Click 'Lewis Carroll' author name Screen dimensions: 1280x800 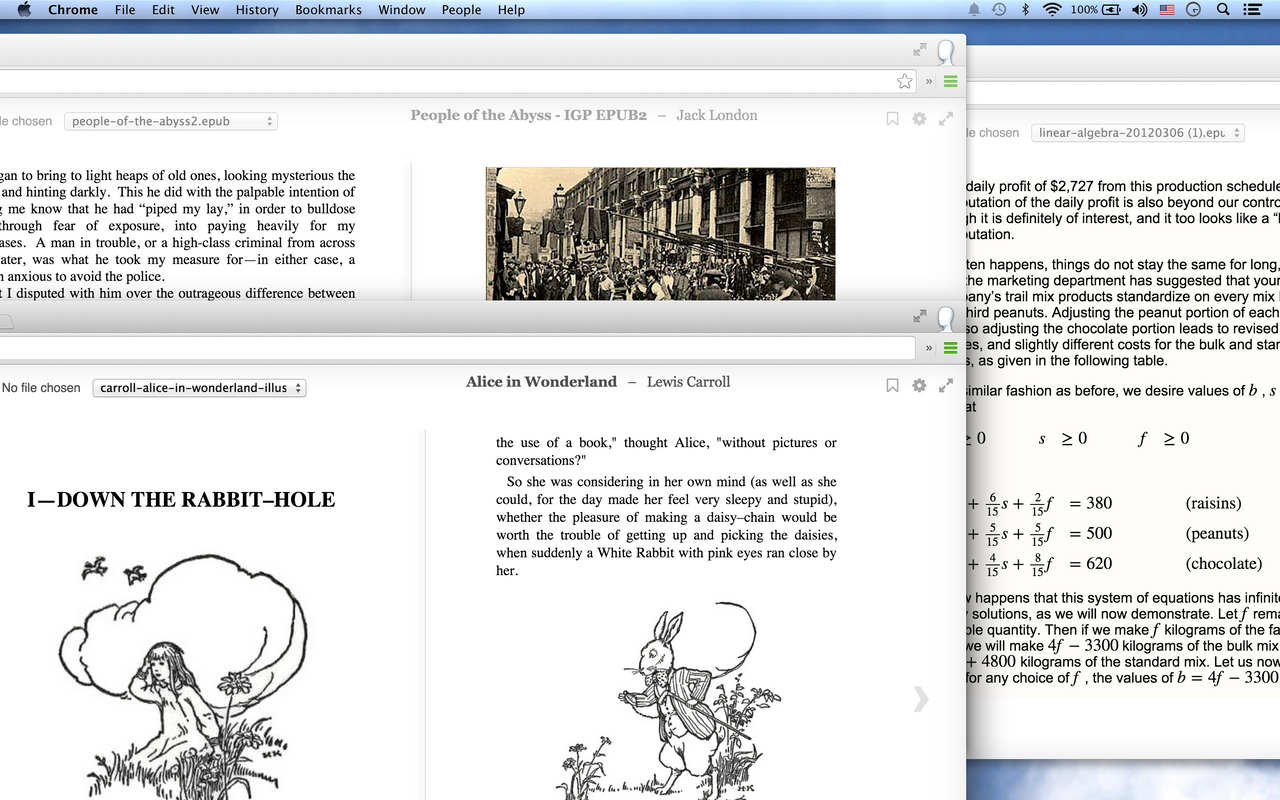[x=688, y=381]
